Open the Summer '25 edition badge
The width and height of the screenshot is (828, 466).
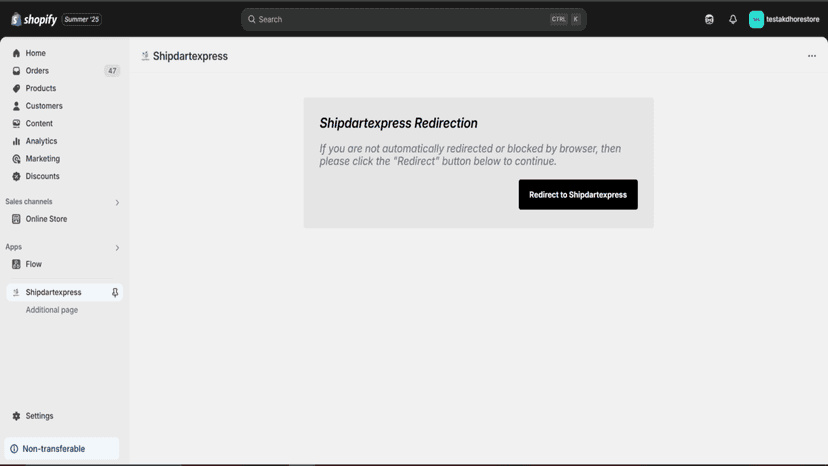pos(82,20)
